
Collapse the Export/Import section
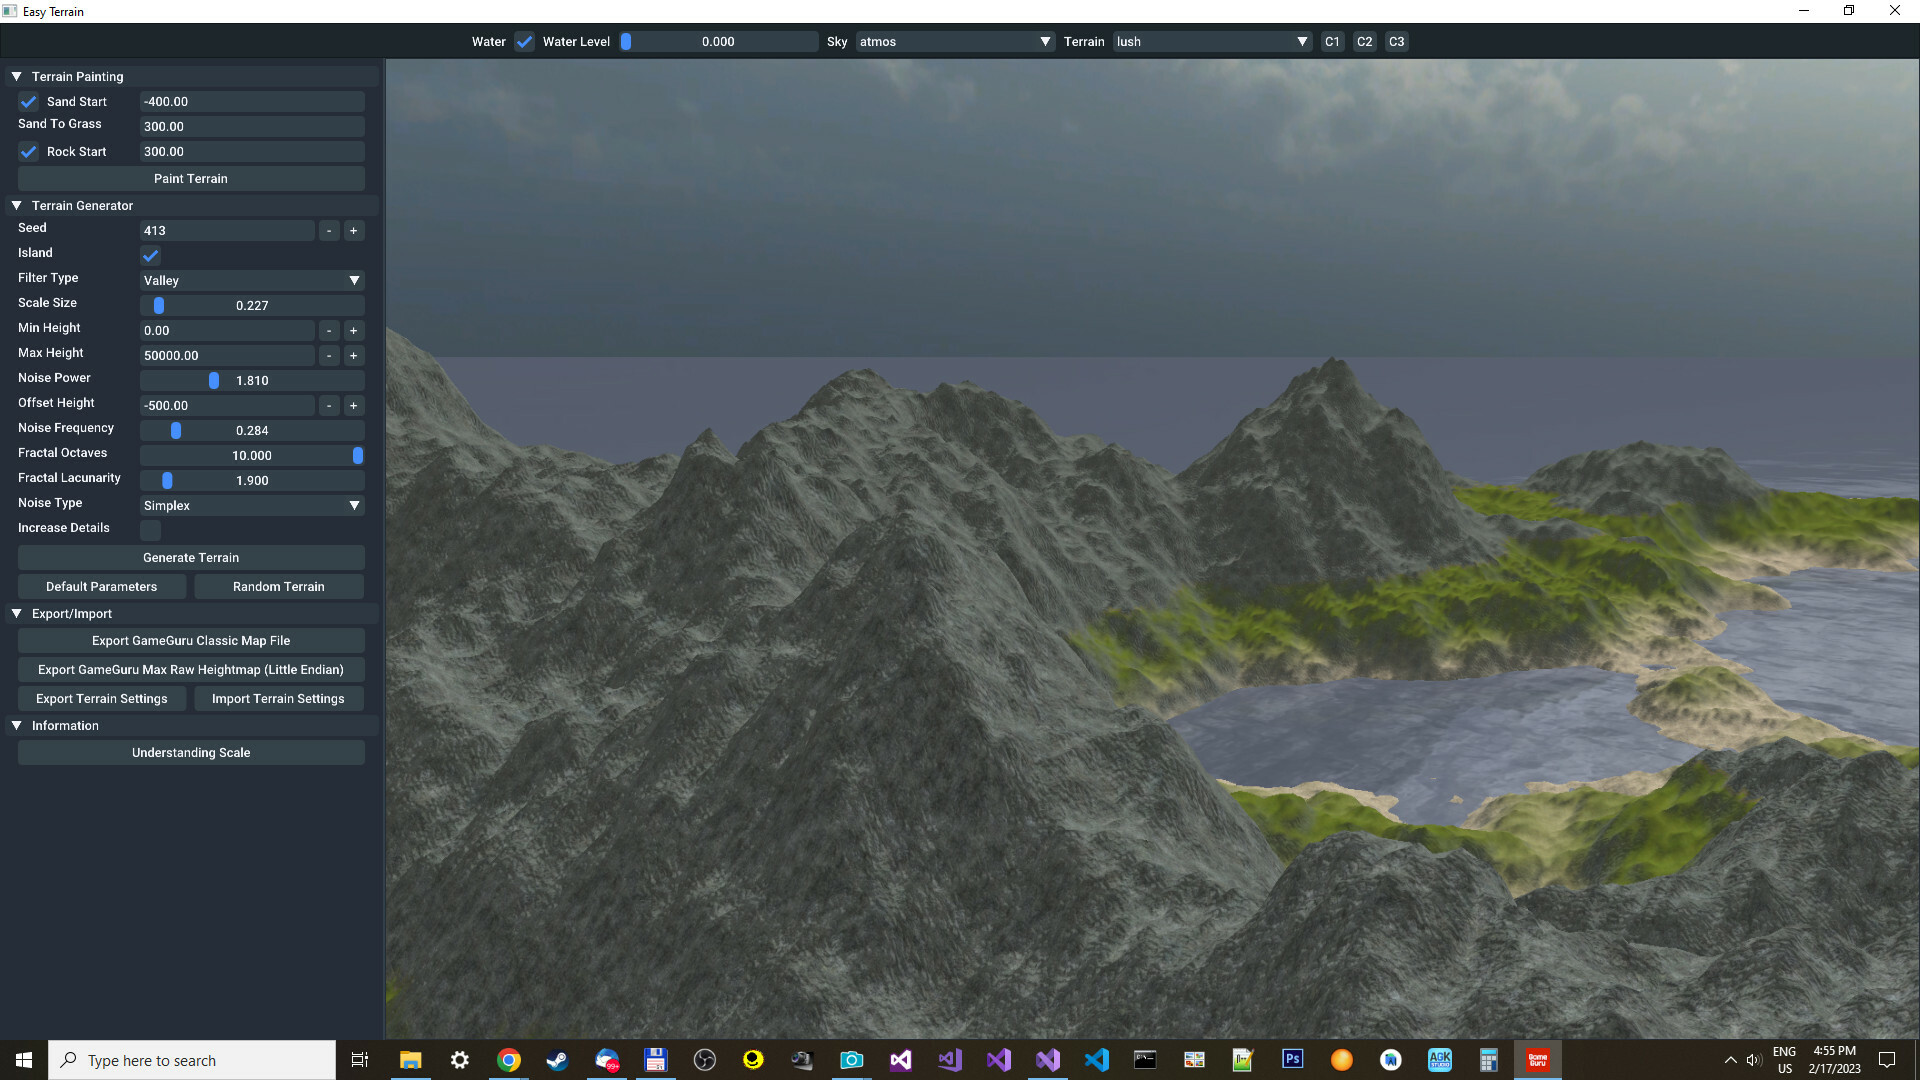(x=16, y=613)
